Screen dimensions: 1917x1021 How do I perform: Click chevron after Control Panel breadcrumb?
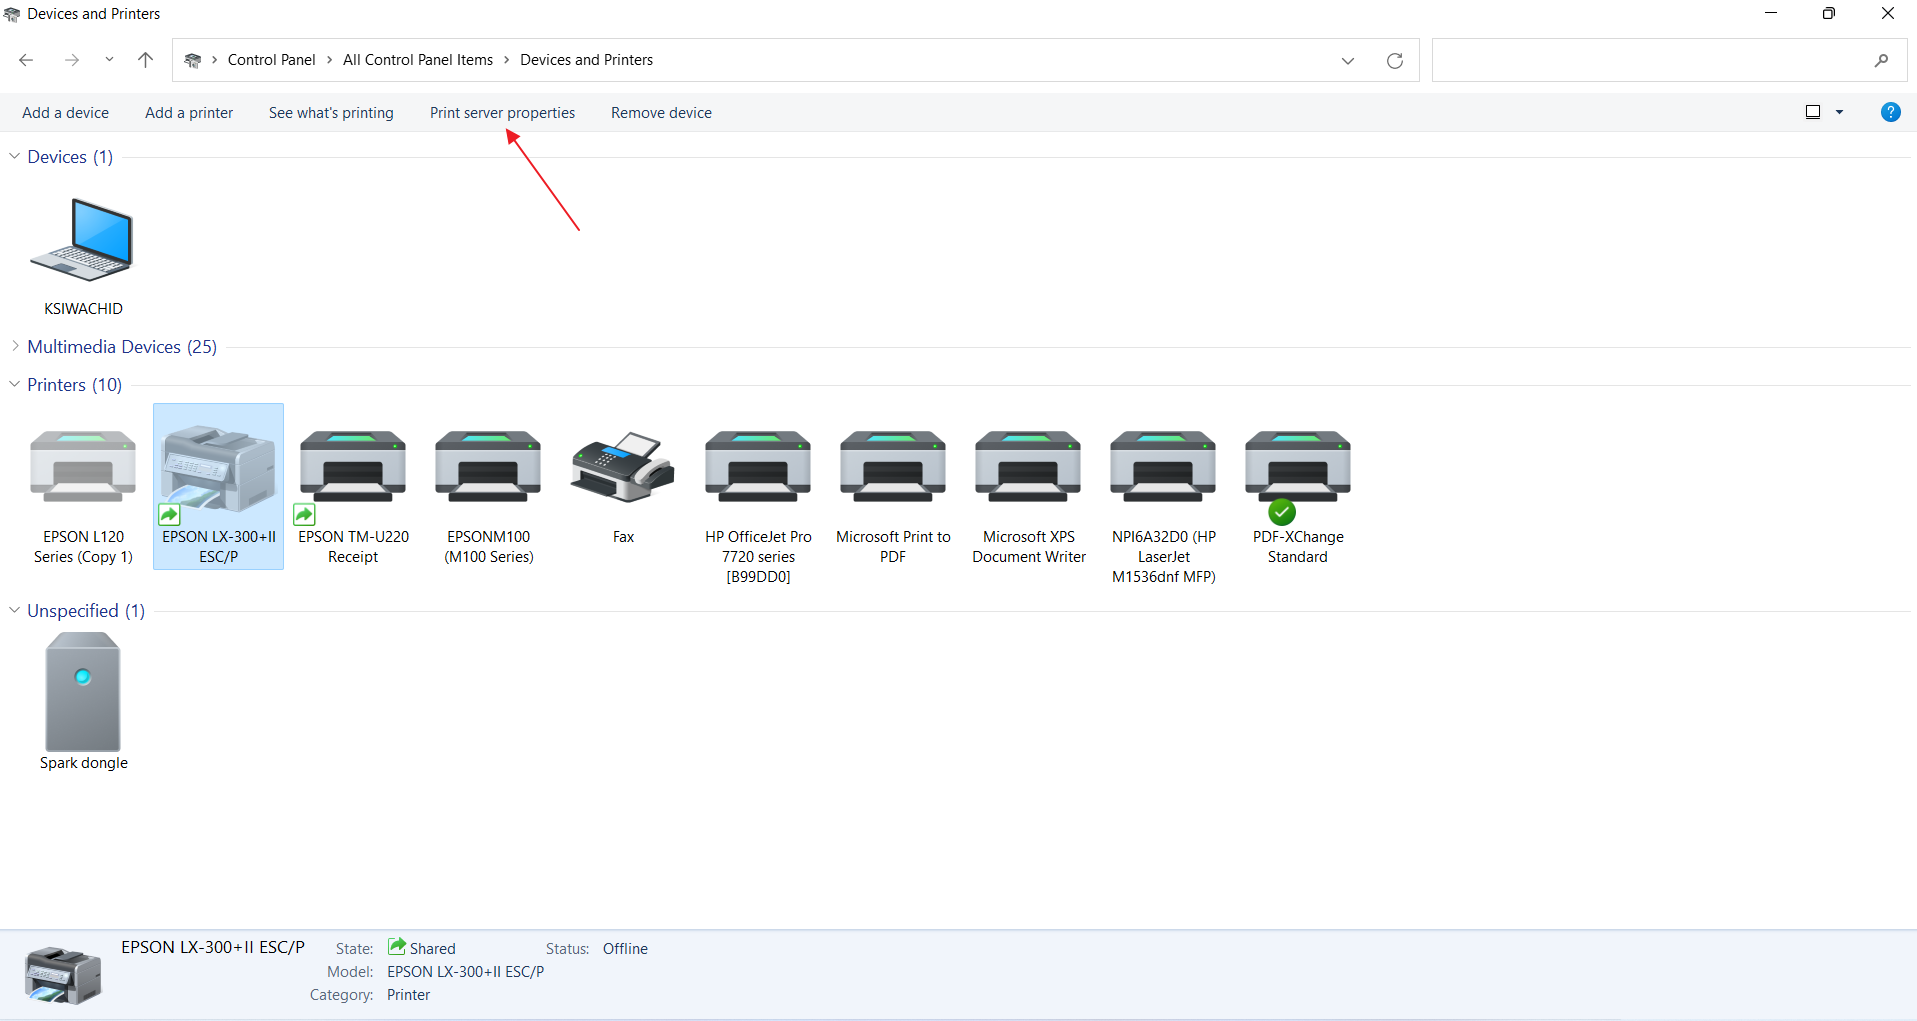point(329,60)
